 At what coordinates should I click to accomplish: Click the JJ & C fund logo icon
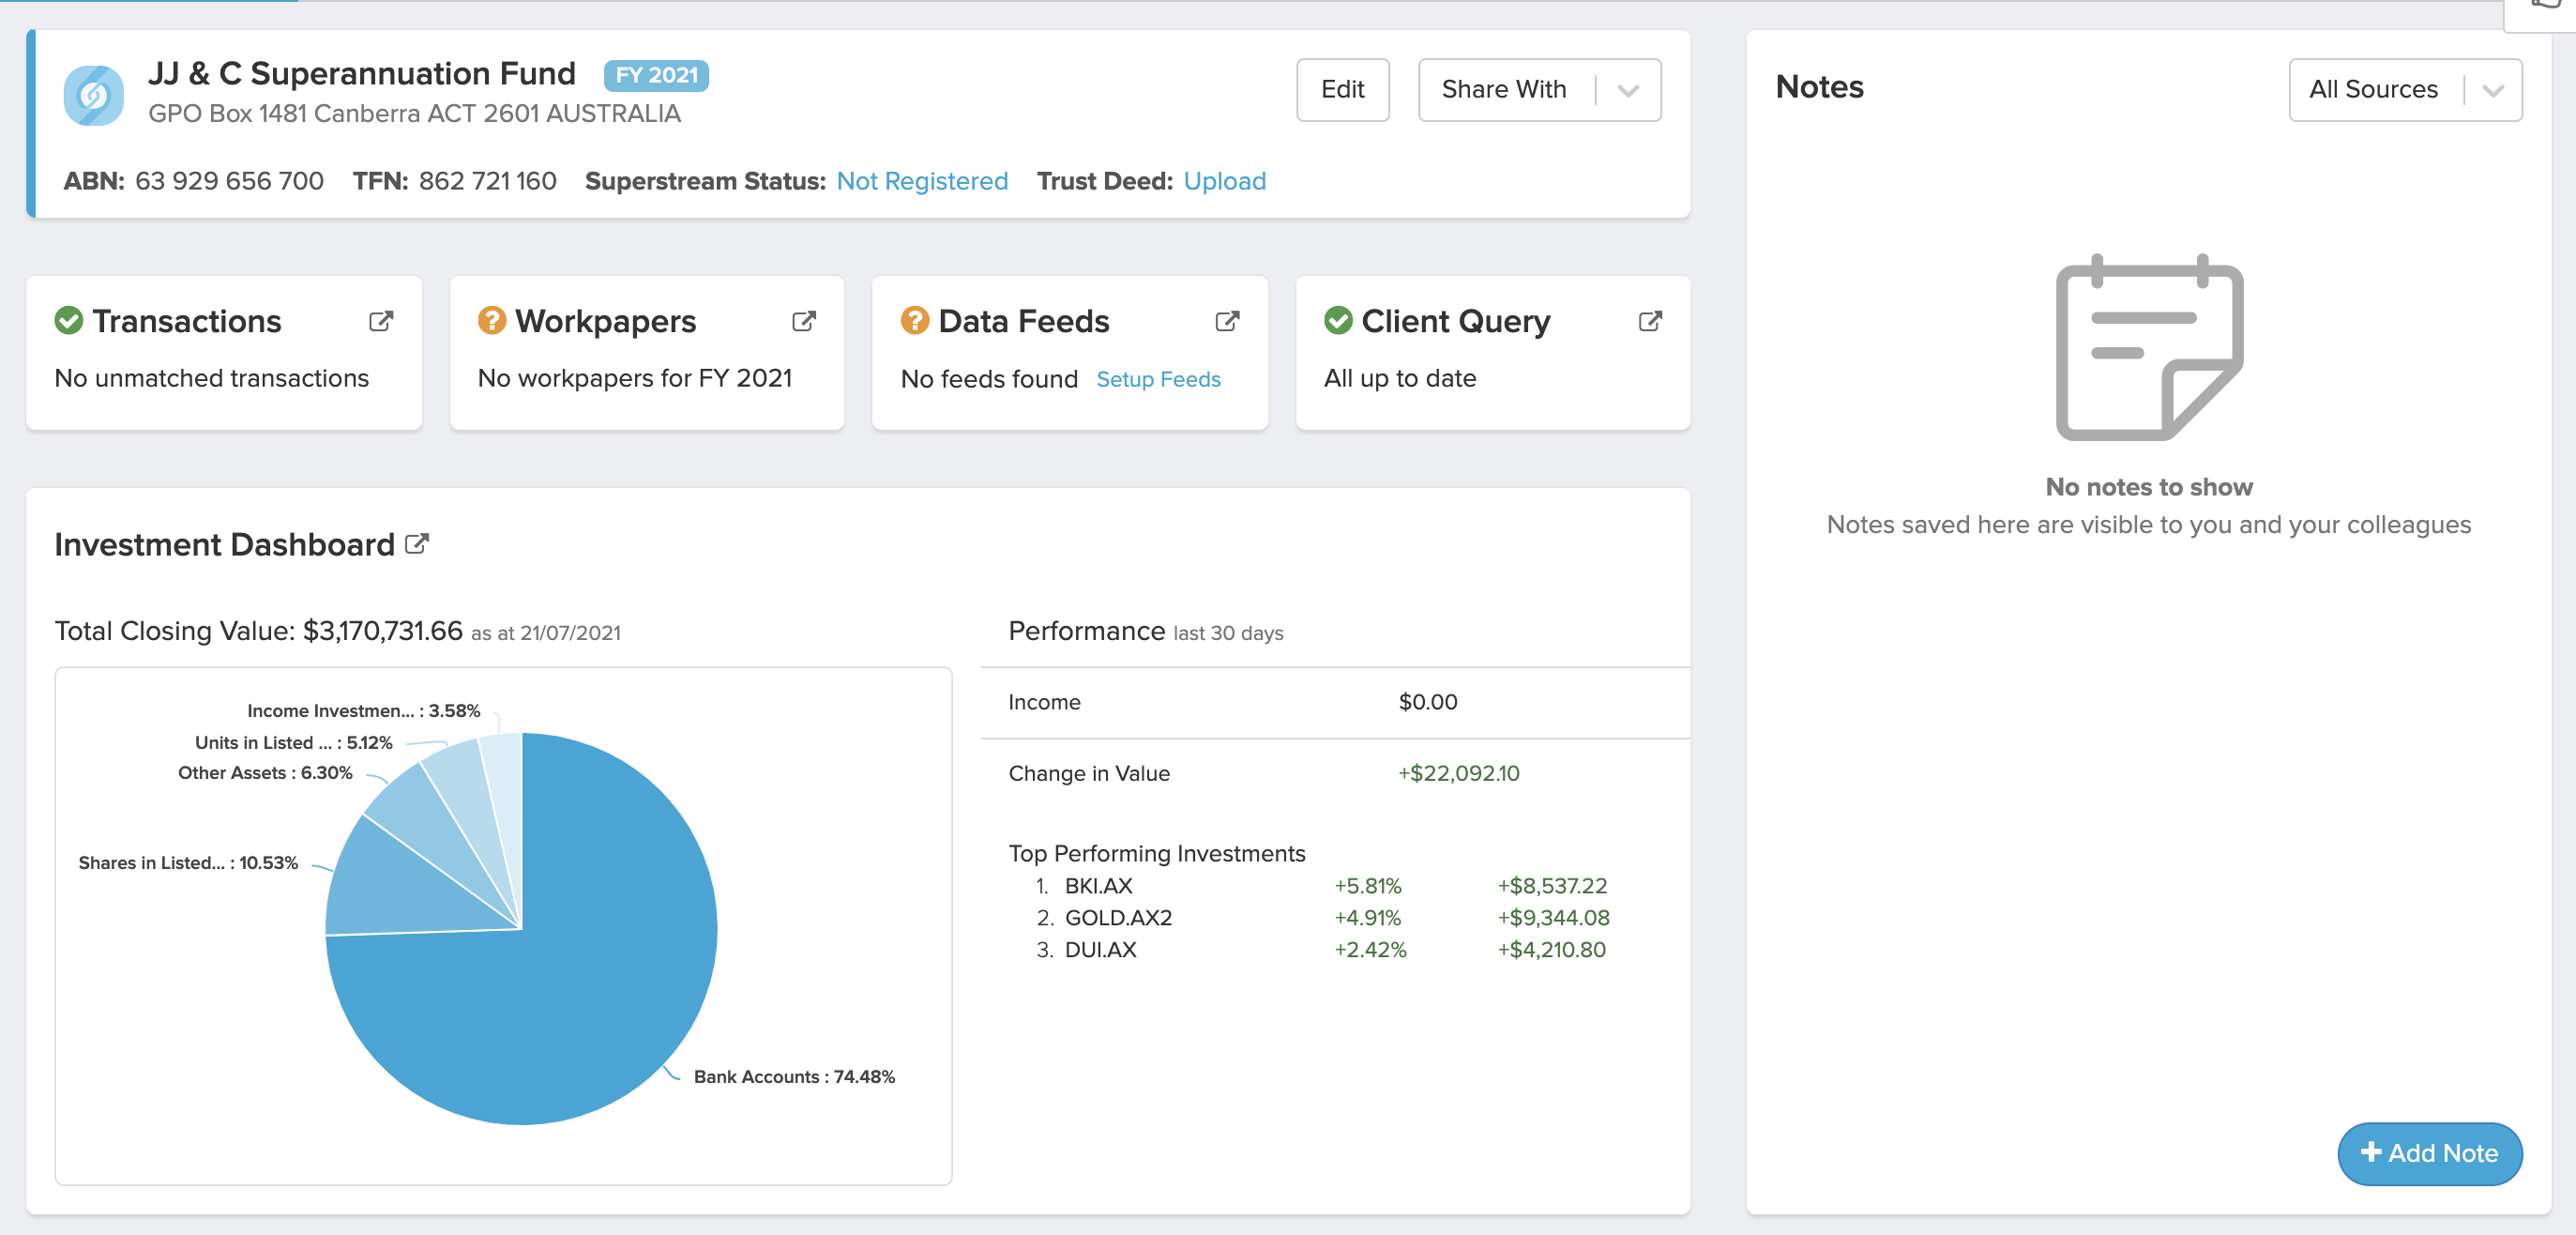(95, 95)
